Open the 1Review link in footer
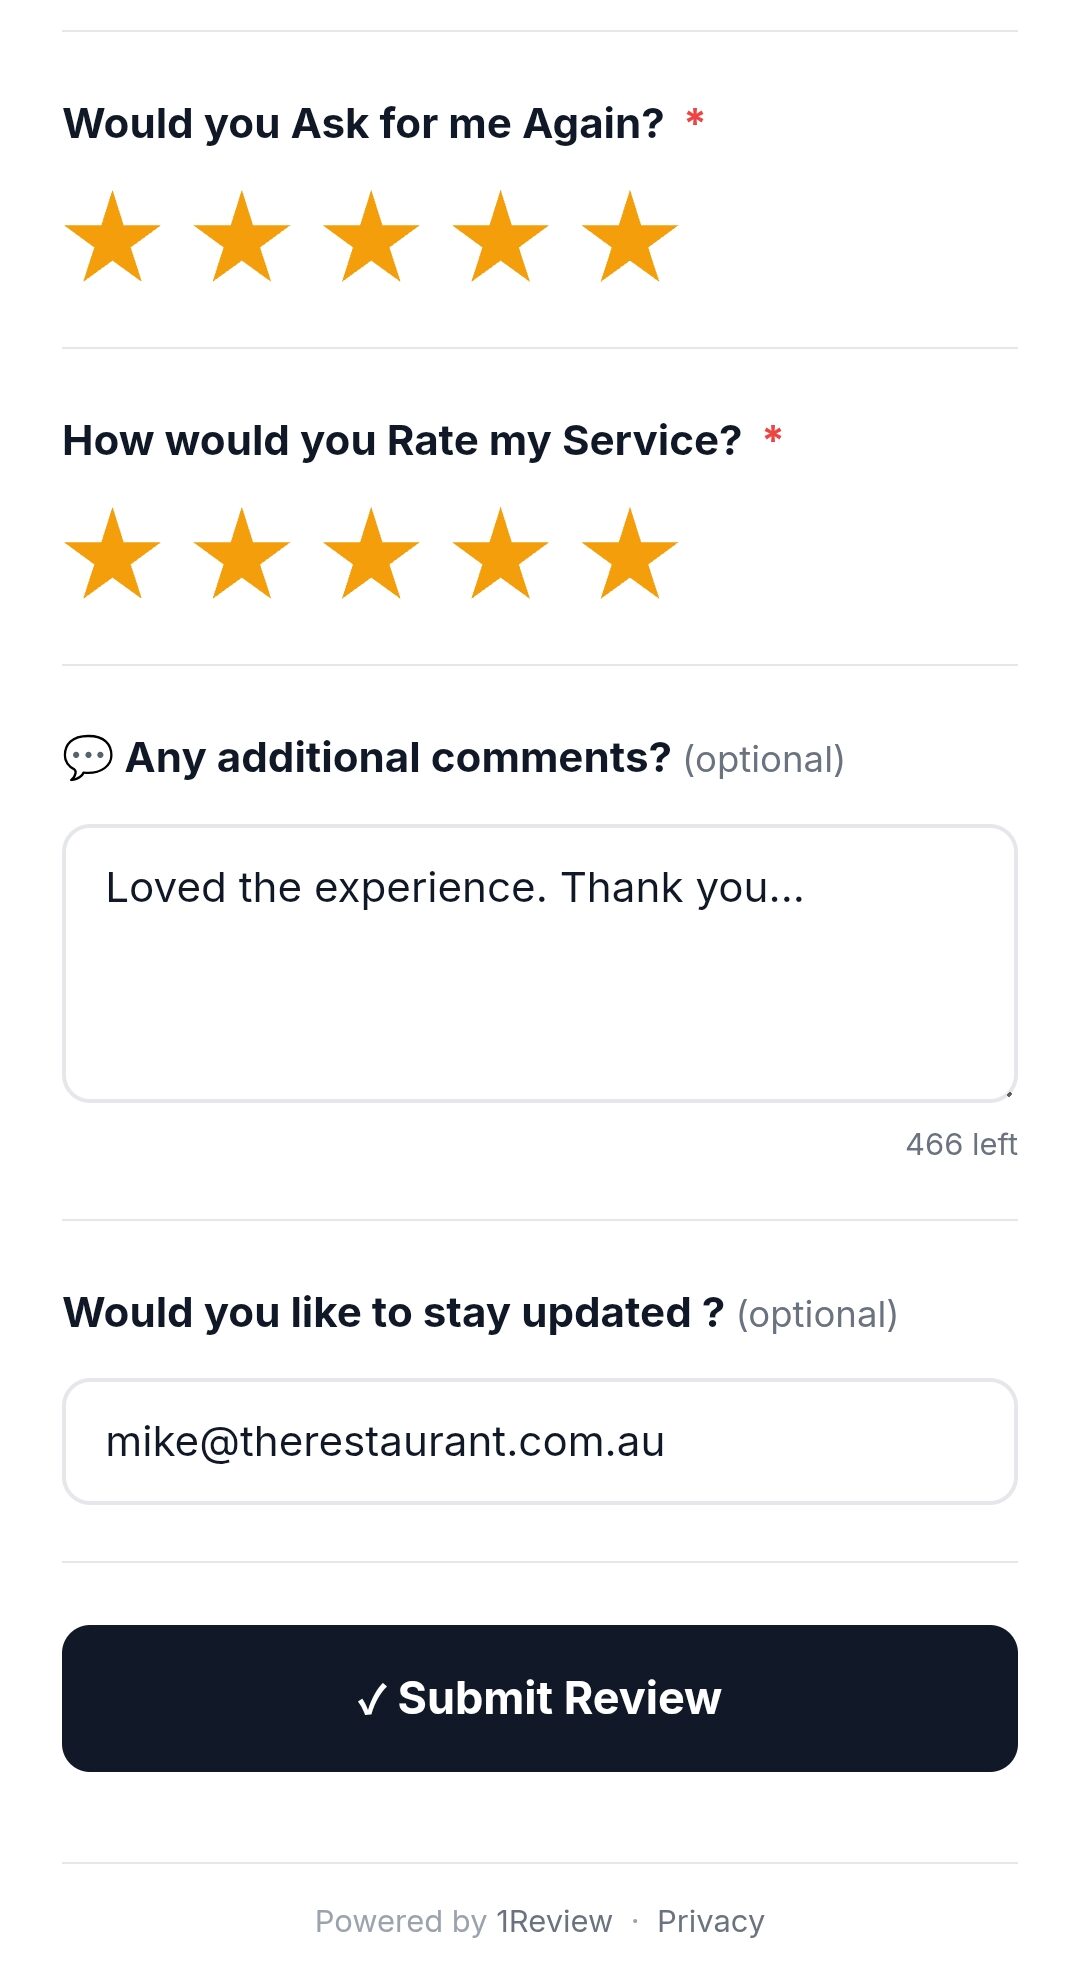1080x1988 pixels. coord(554,1921)
